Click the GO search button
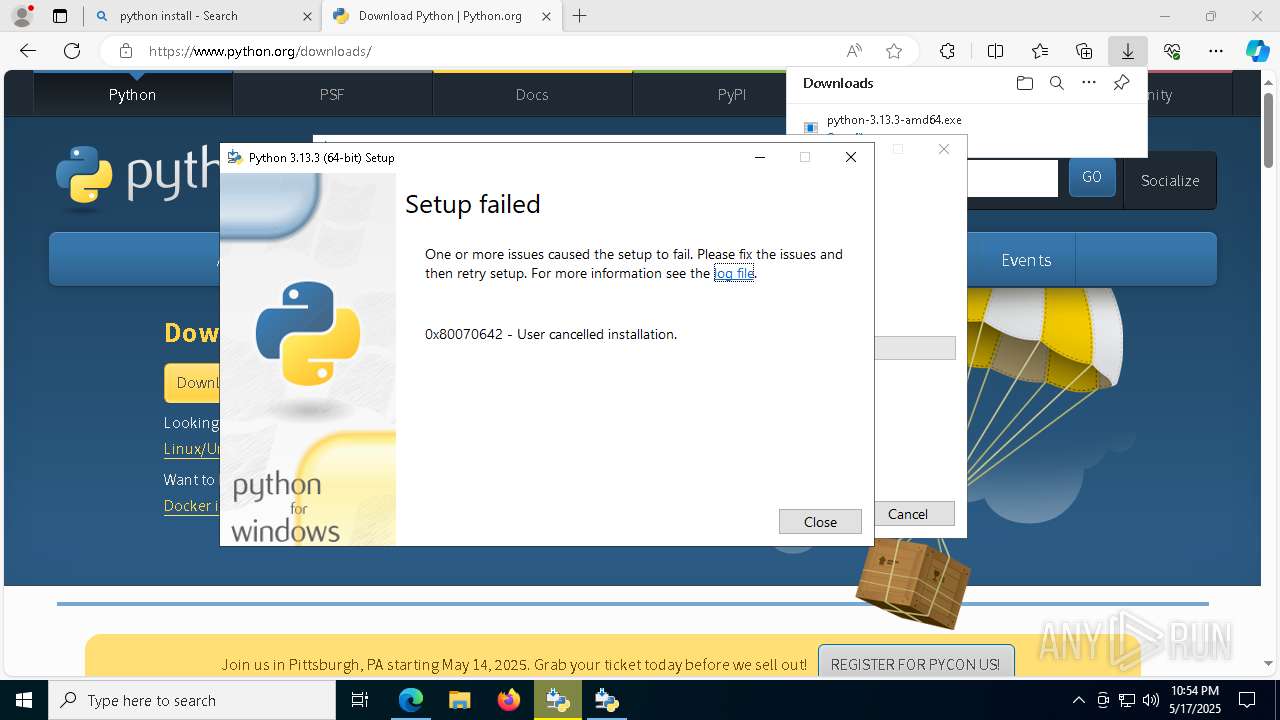The height and width of the screenshot is (720, 1280). pos(1092,177)
